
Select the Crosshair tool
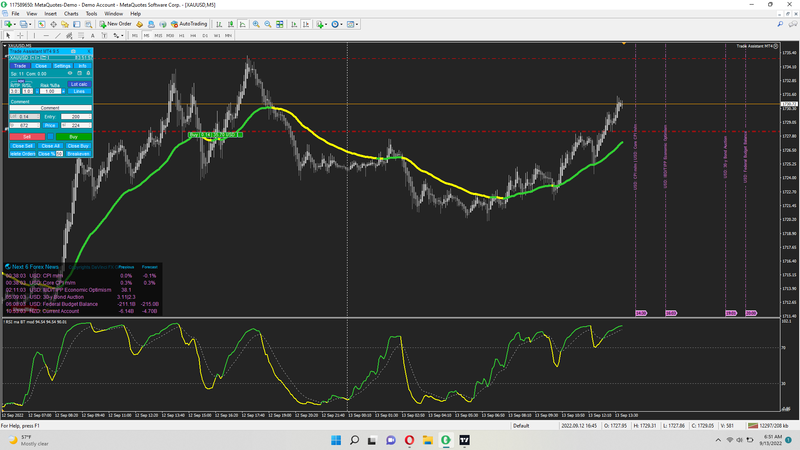click(21, 35)
